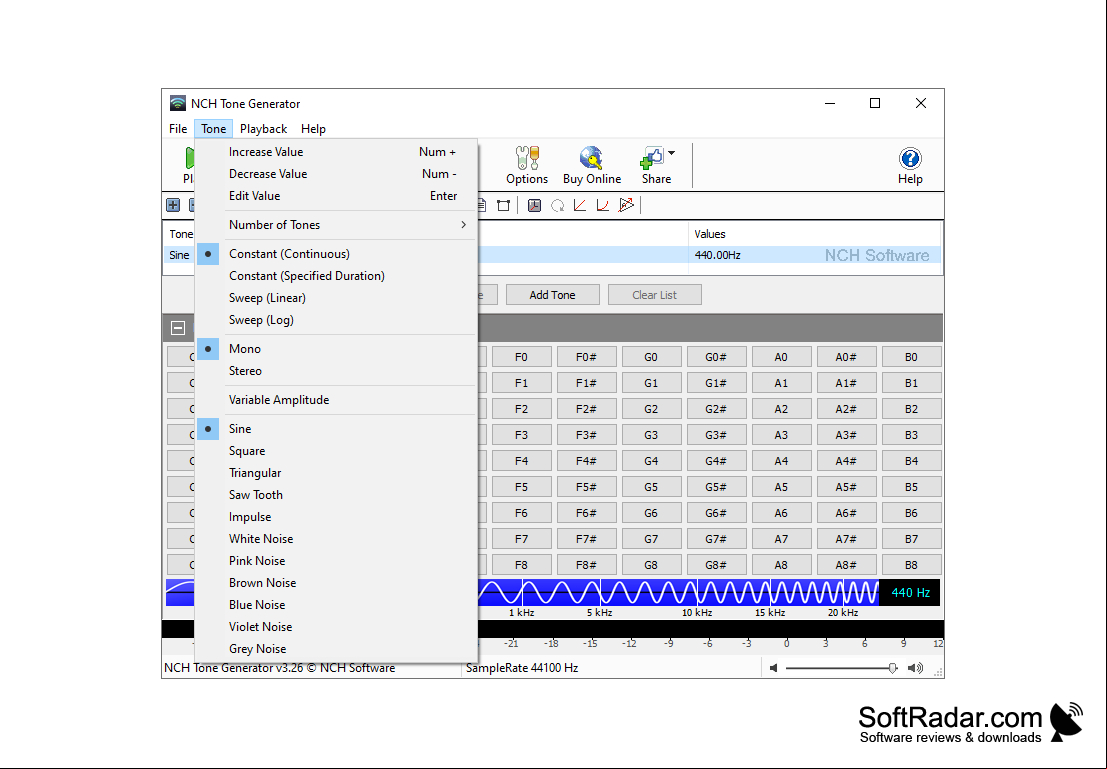
Task: Click the Buy Online globe icon
Action: [x=591, y=157]
